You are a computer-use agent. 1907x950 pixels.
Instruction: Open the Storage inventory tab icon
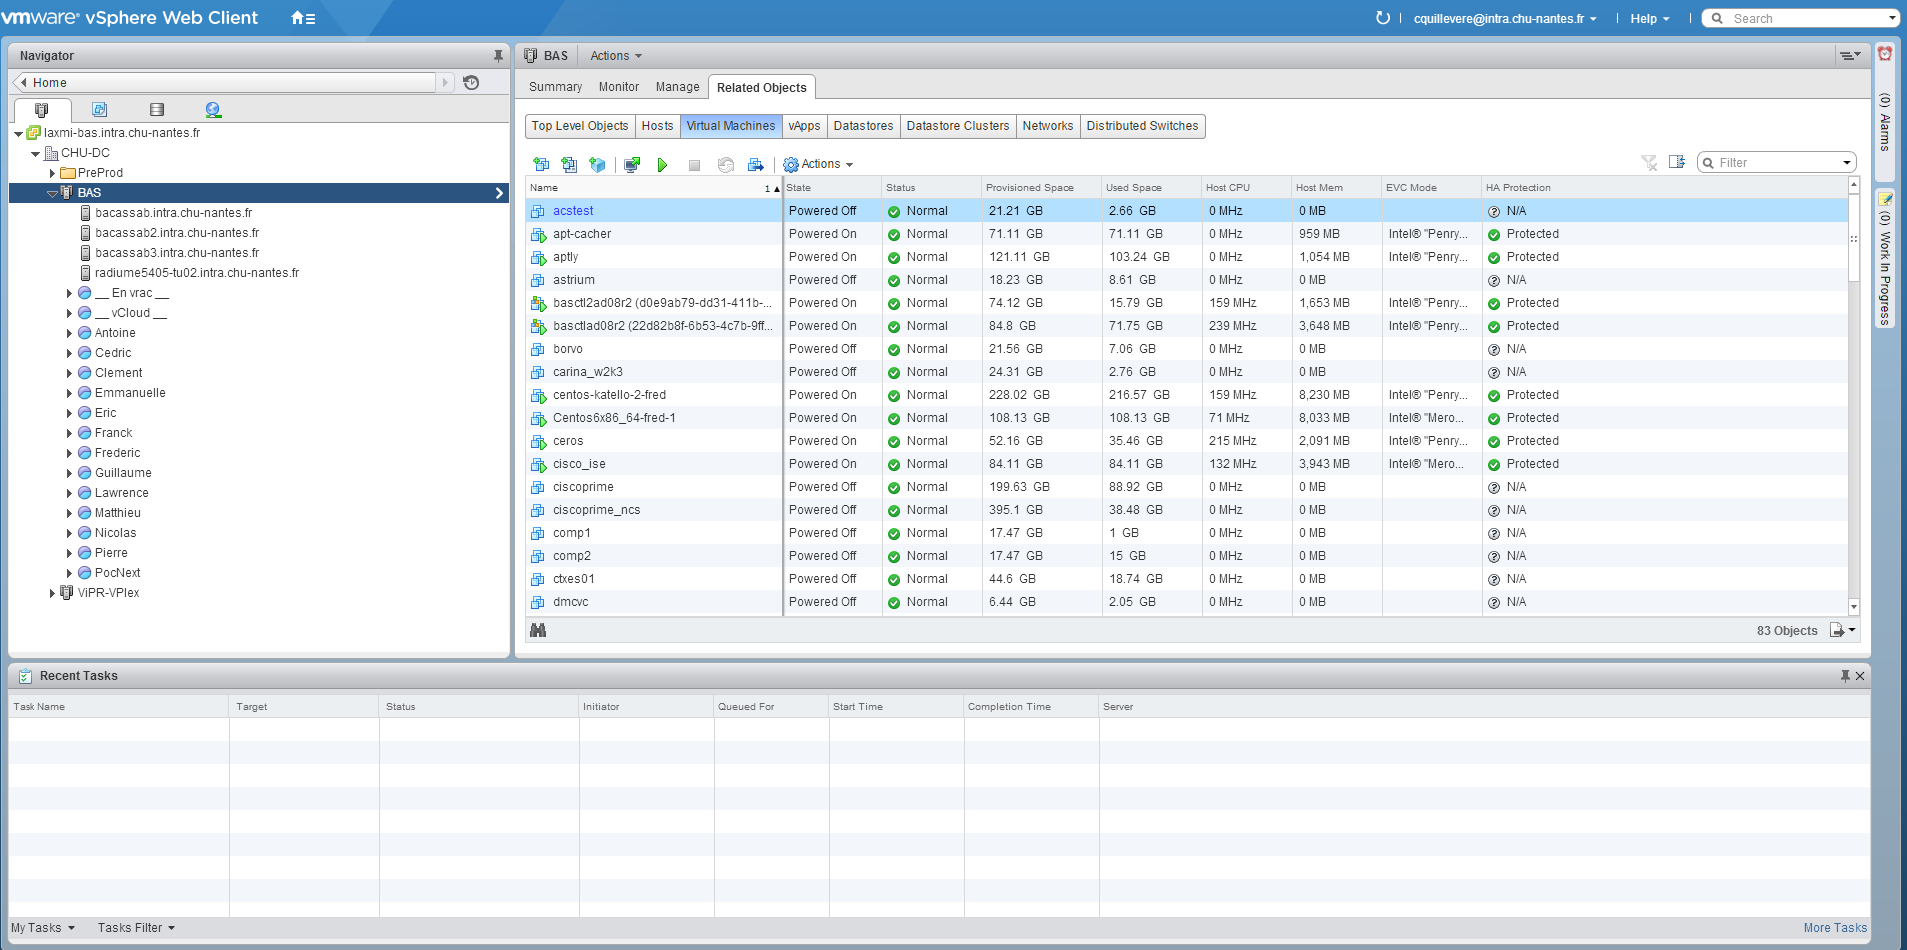[156, 110]
